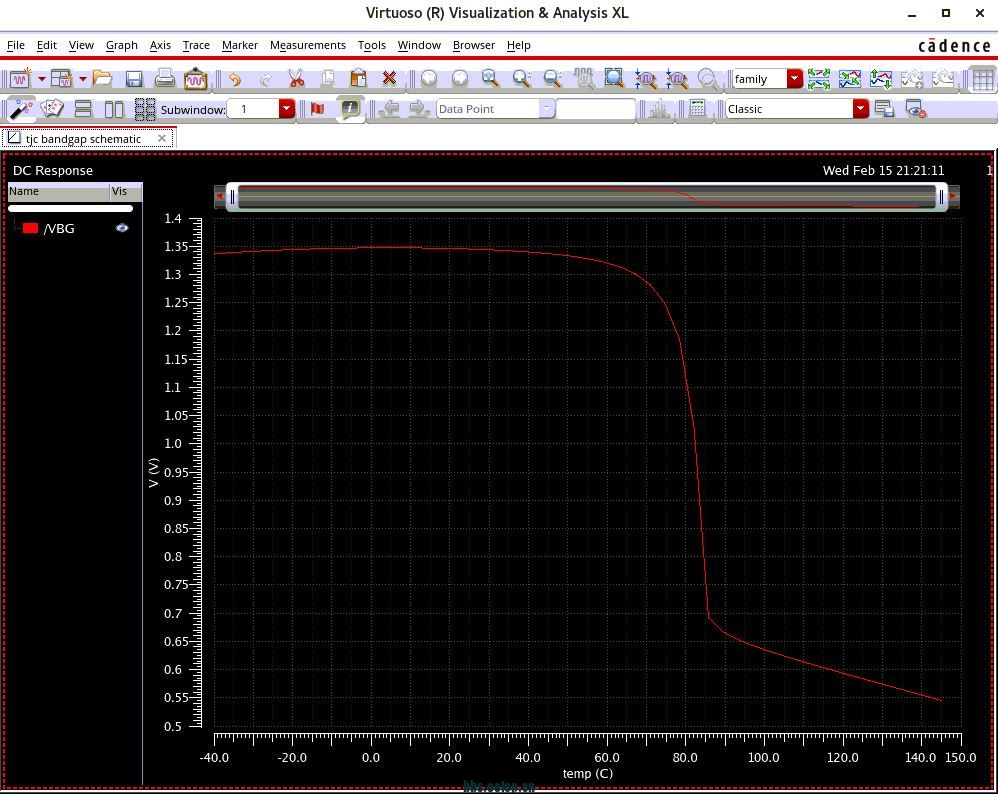Toggle the info balloon icon
The image size is (998, 798).
coord(349,109)
